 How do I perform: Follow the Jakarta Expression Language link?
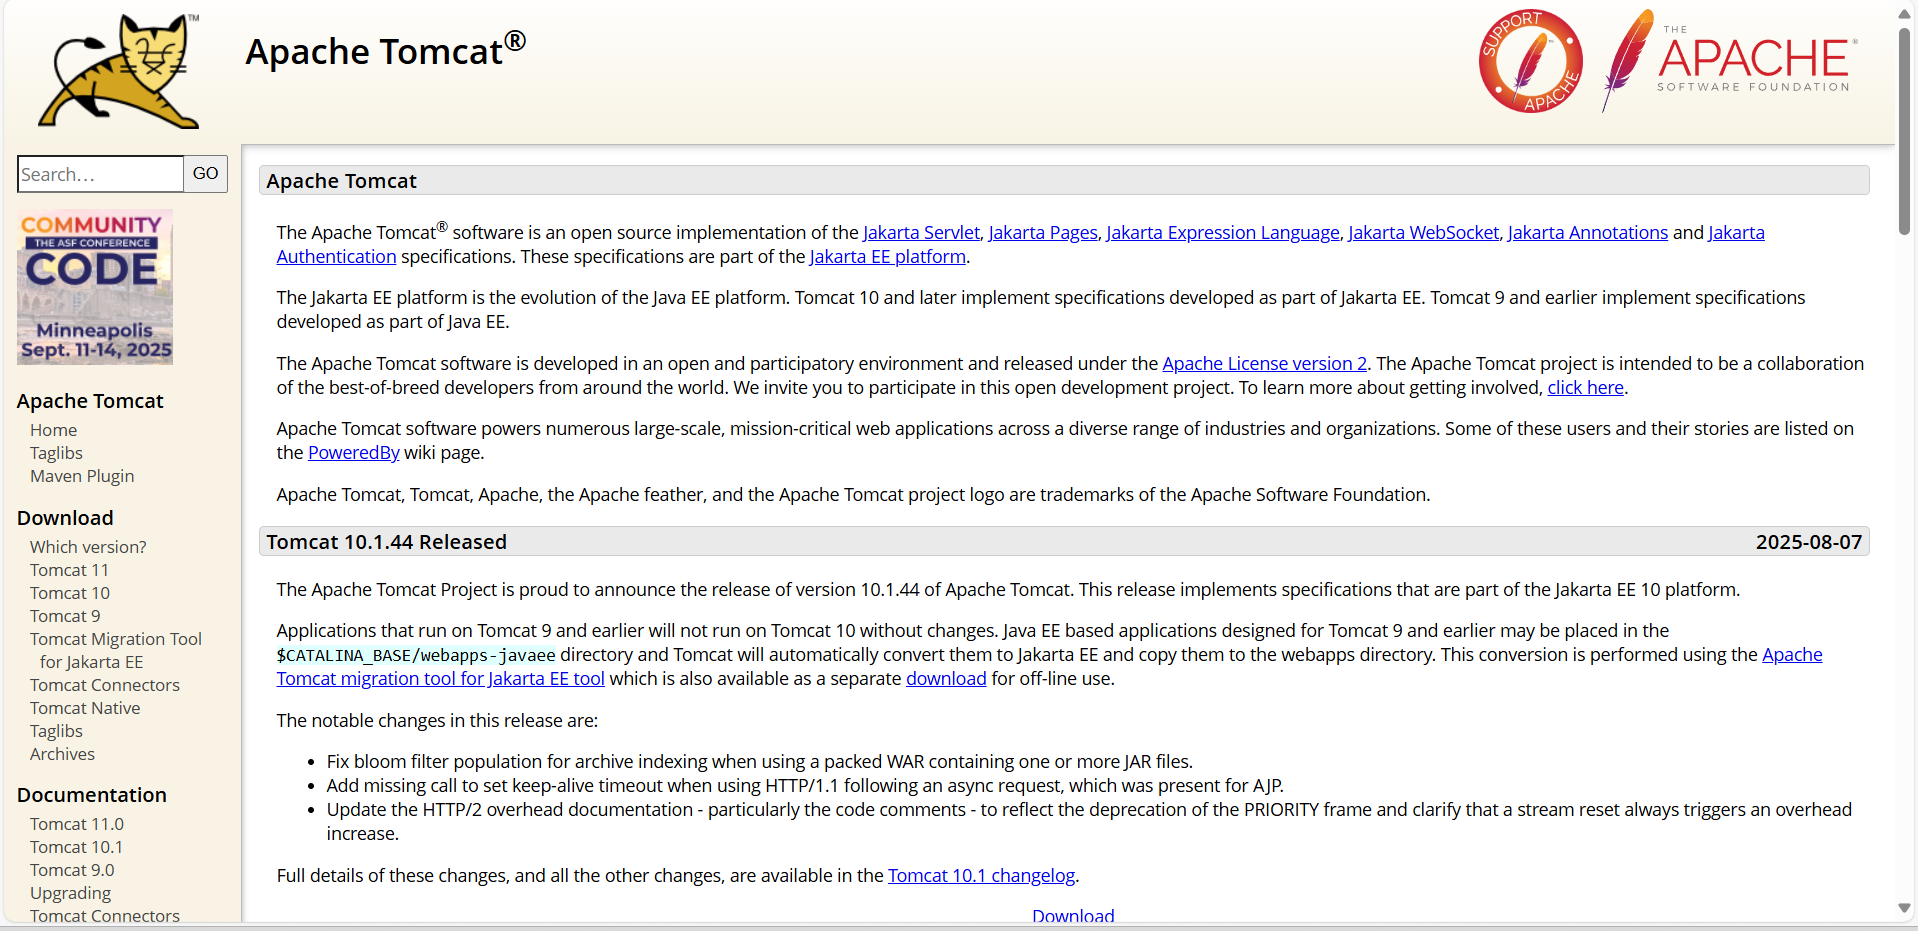pos(1222,232)
